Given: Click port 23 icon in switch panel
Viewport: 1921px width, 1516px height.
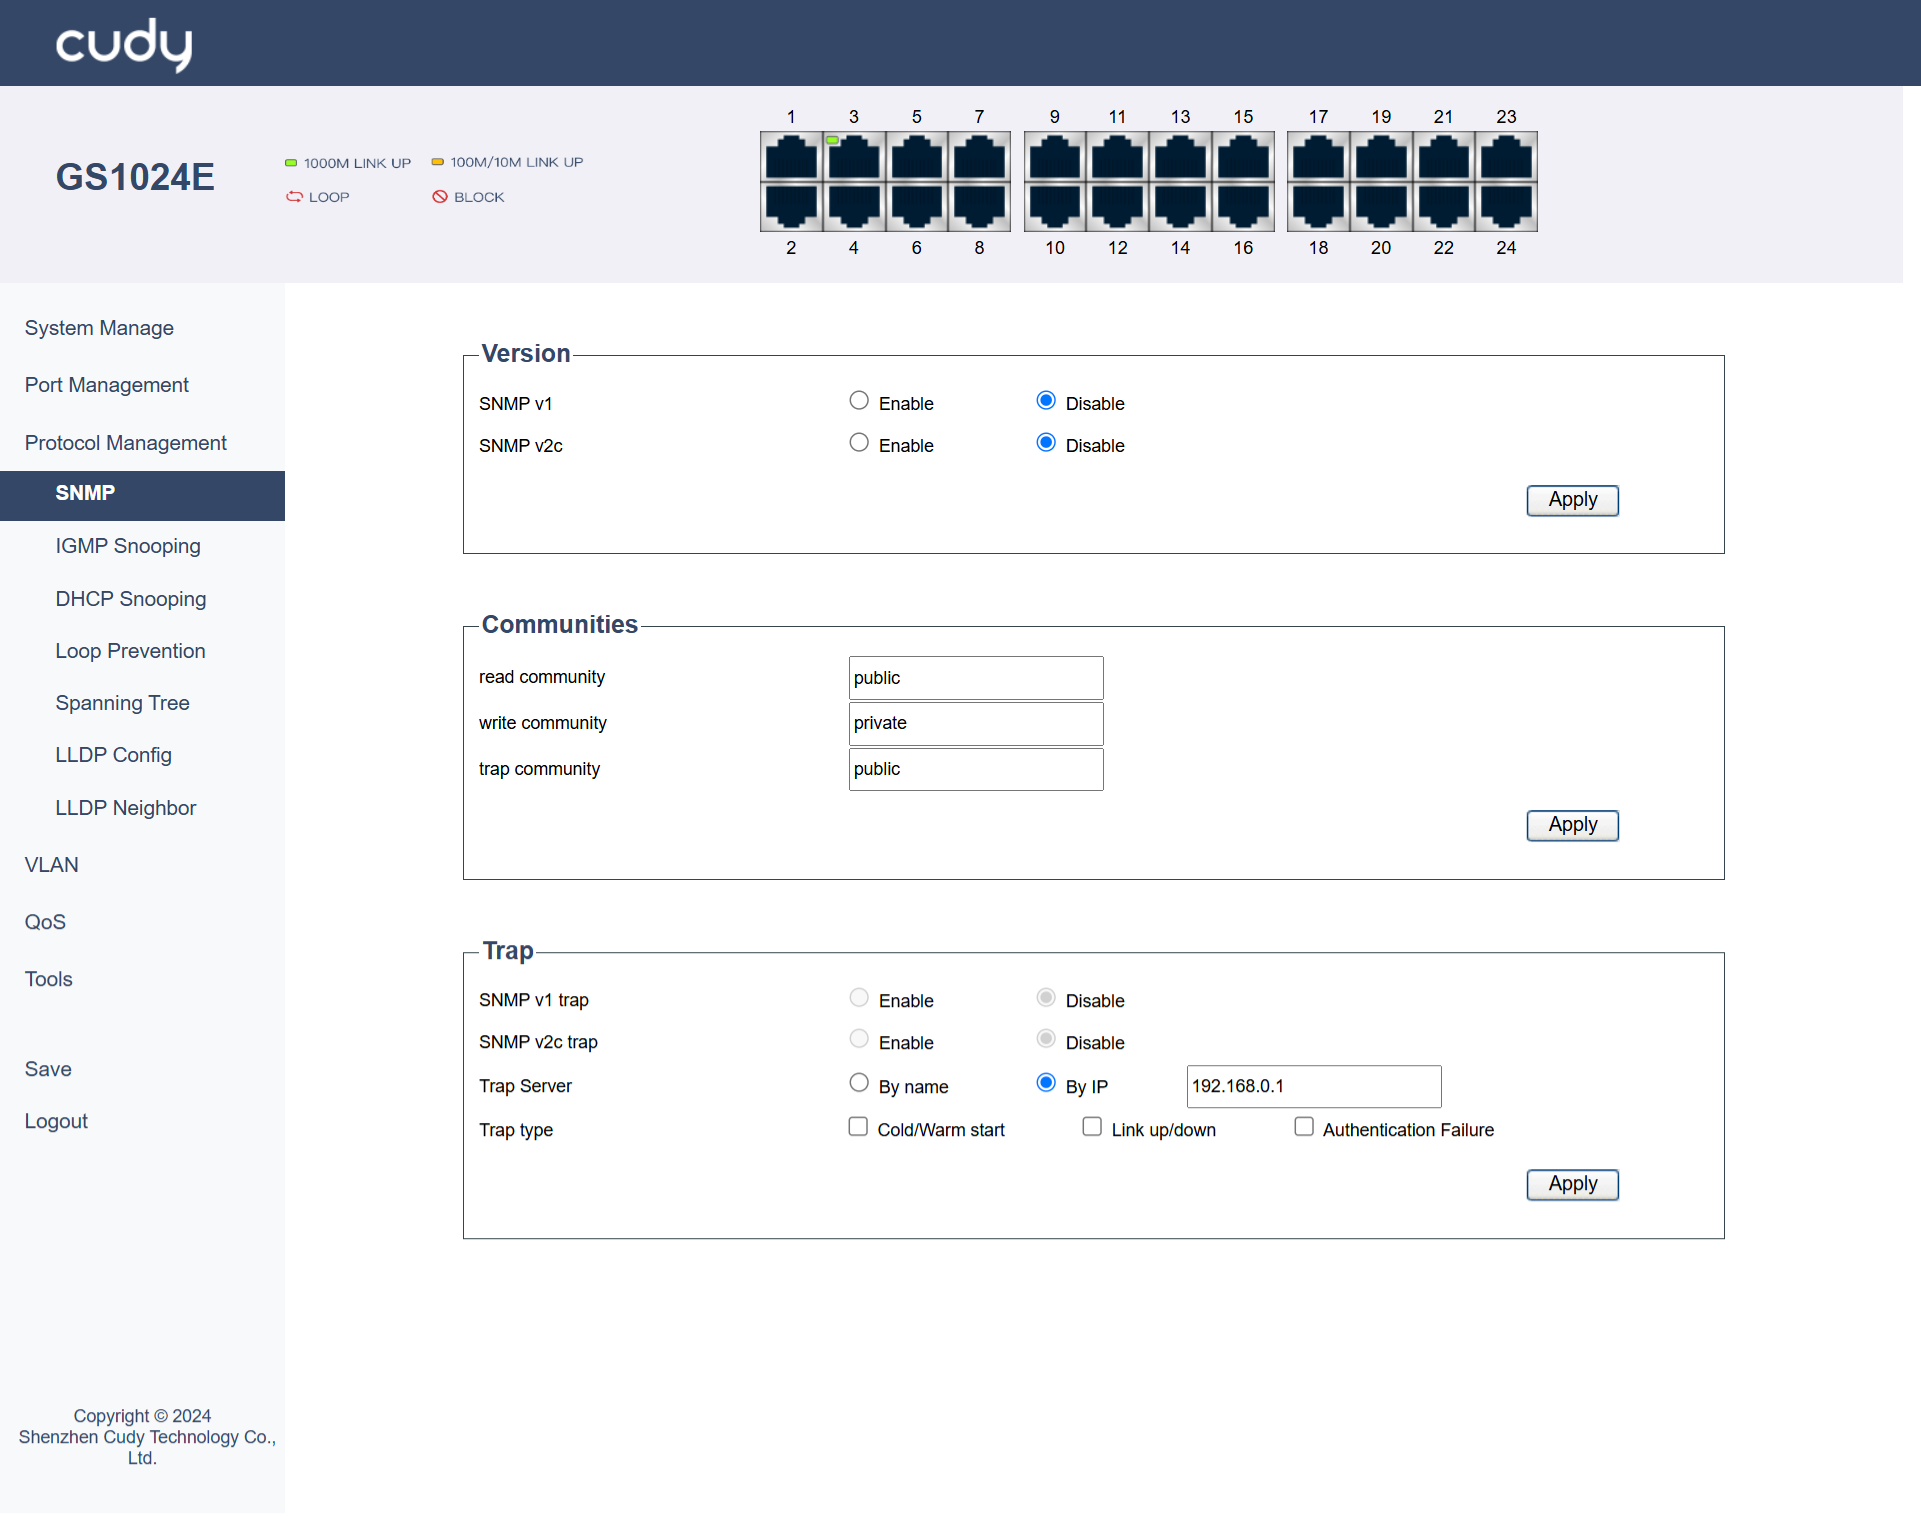Looking at the screenshot, I should pos(1507,157).
